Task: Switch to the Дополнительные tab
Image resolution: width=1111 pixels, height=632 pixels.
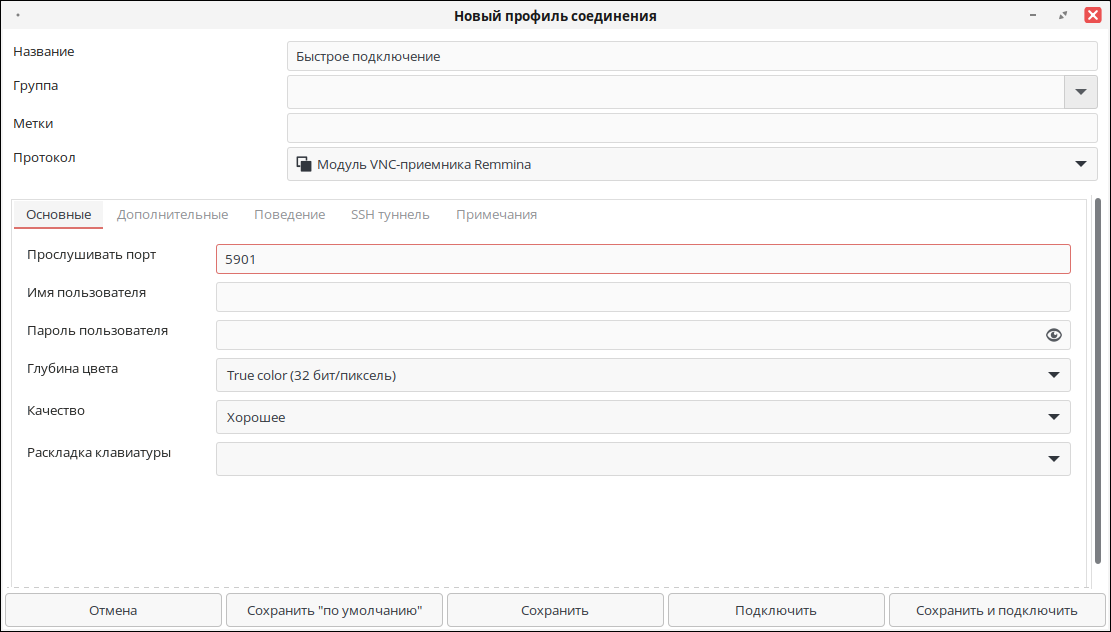Action: coord(172,214)
